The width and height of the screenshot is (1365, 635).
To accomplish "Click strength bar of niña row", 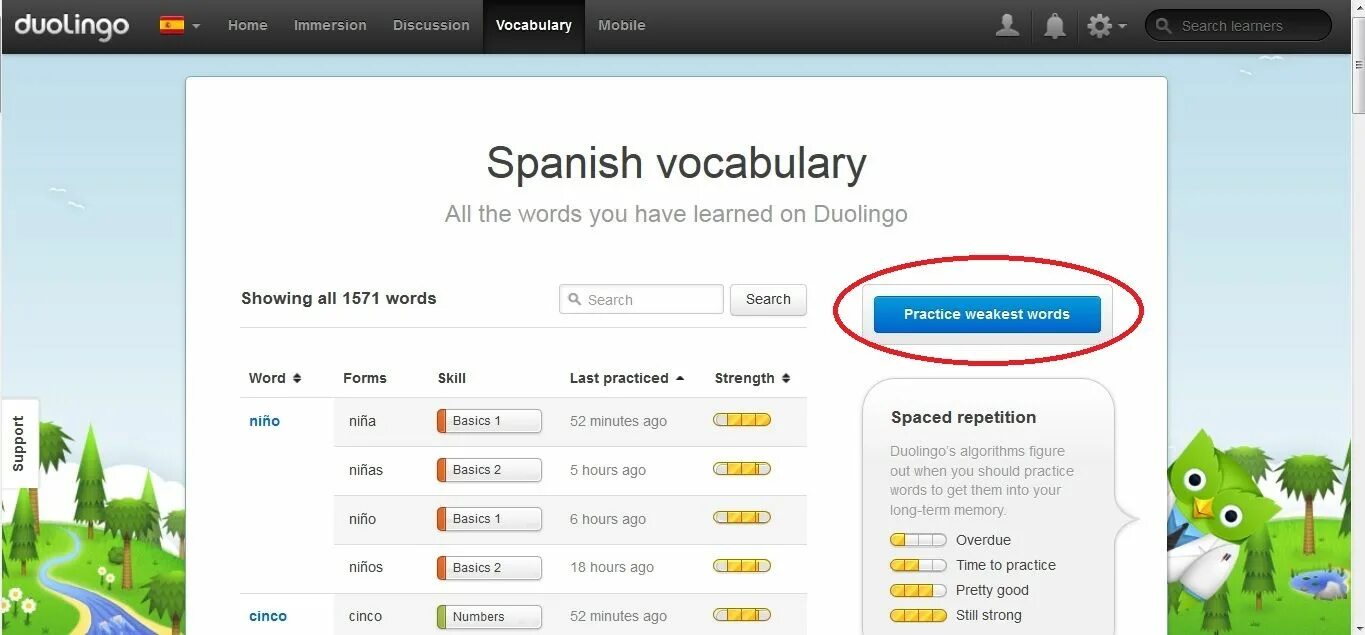I will click(742, 420).
